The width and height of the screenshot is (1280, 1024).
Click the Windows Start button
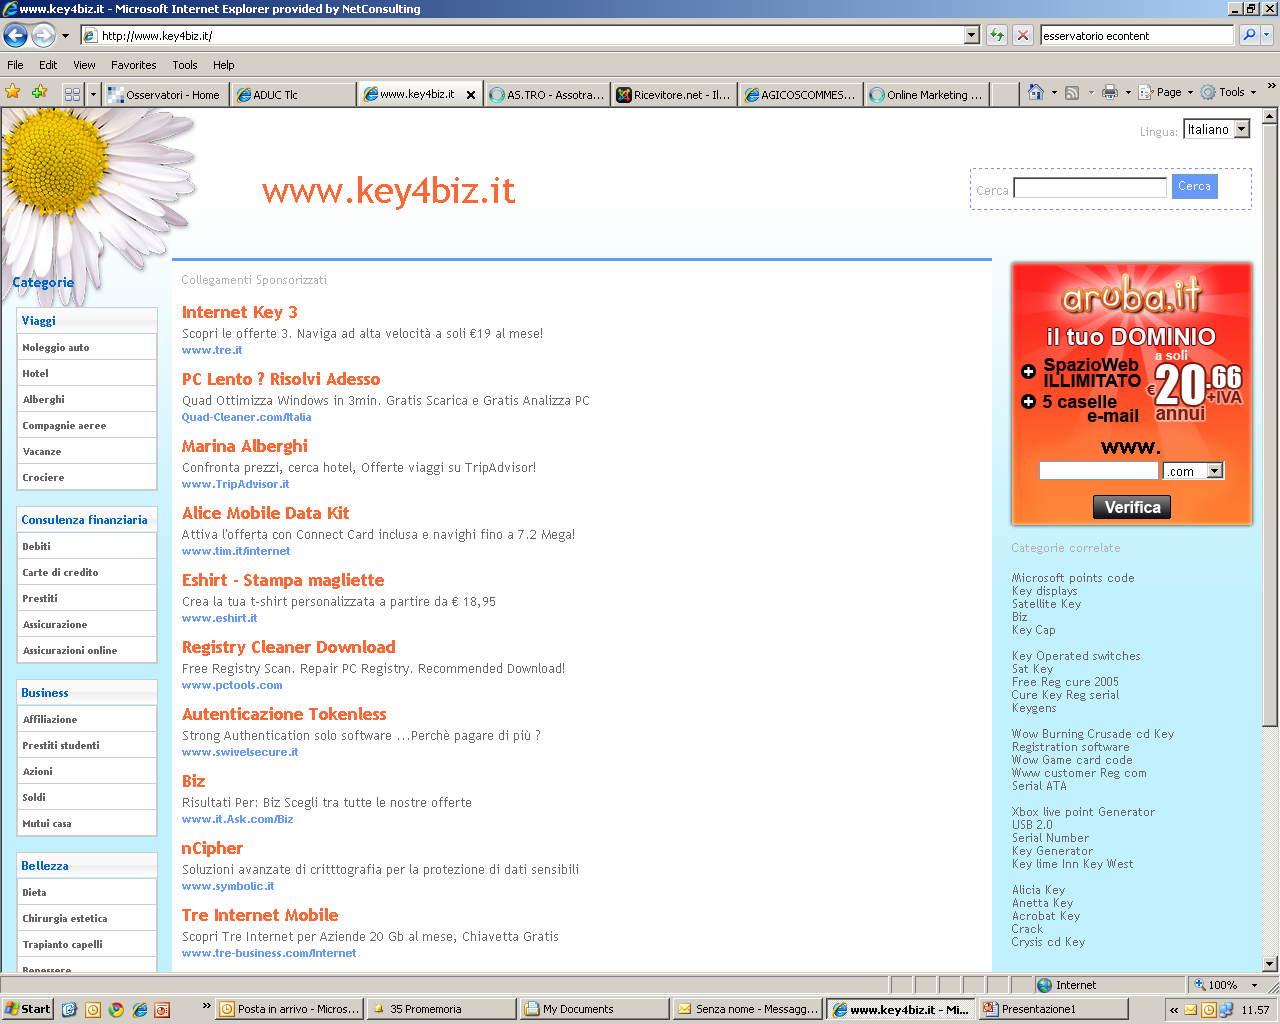click(x=27, y=1009)
